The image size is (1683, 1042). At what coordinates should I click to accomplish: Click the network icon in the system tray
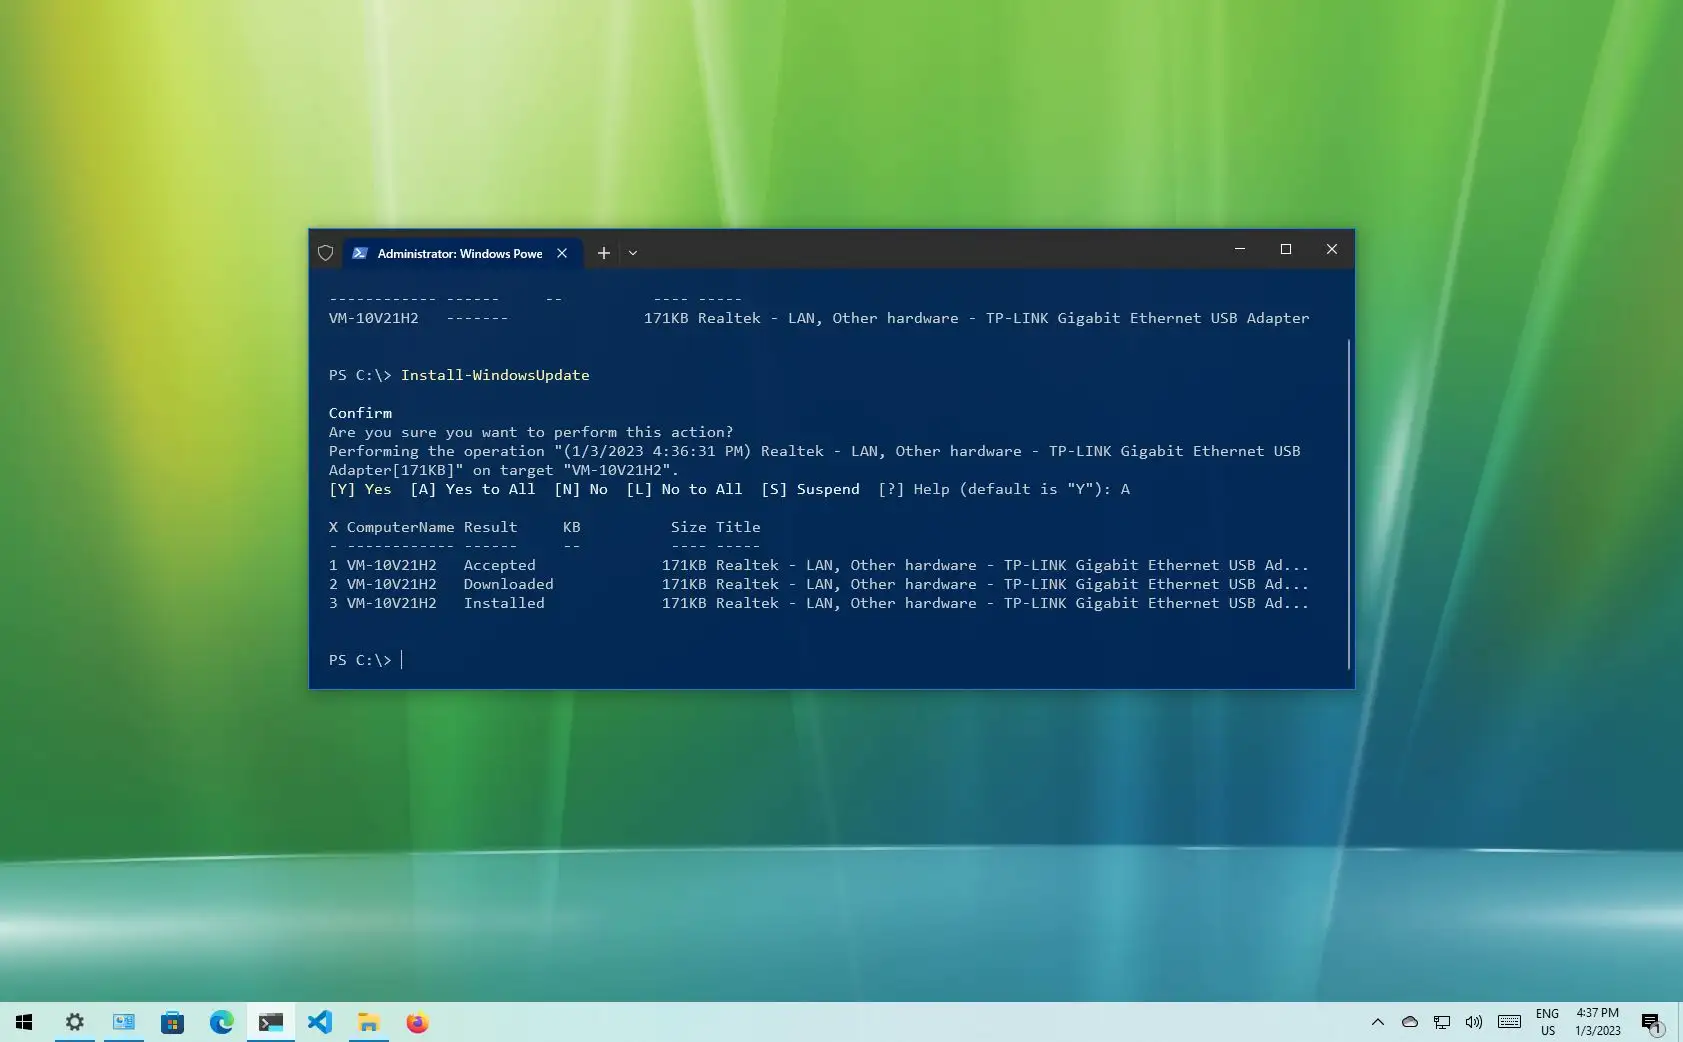pos(1440,1022)
